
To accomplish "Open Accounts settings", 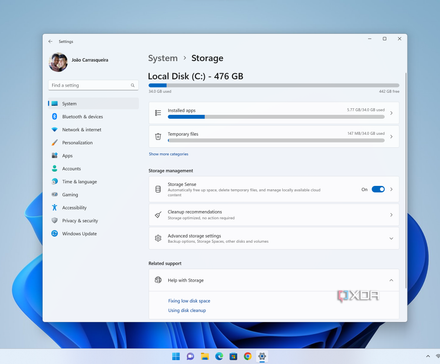I will coord(93,169).
